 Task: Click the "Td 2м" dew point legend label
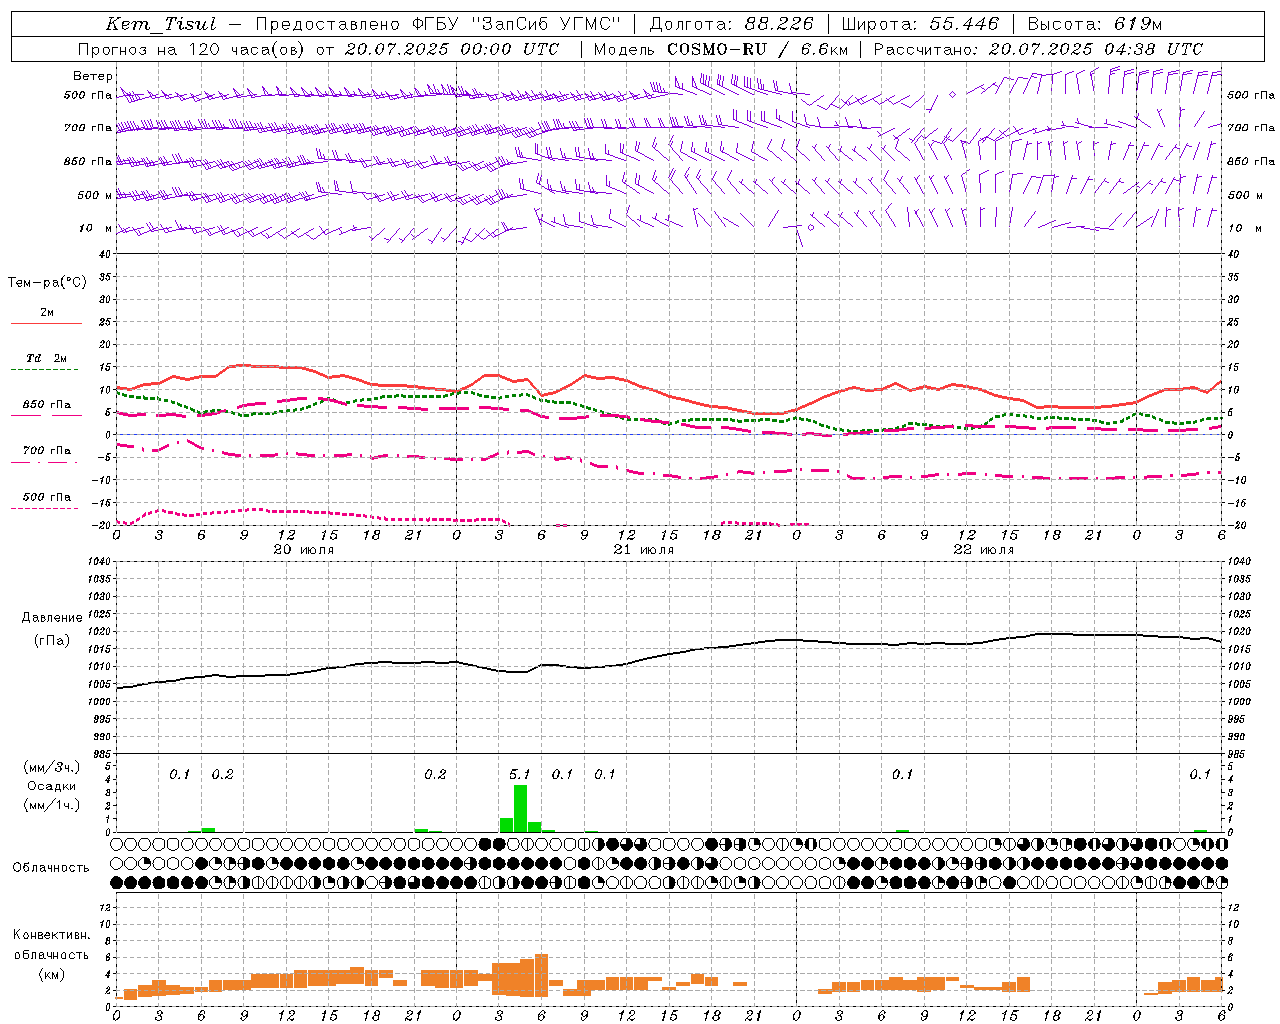point(46,358)
